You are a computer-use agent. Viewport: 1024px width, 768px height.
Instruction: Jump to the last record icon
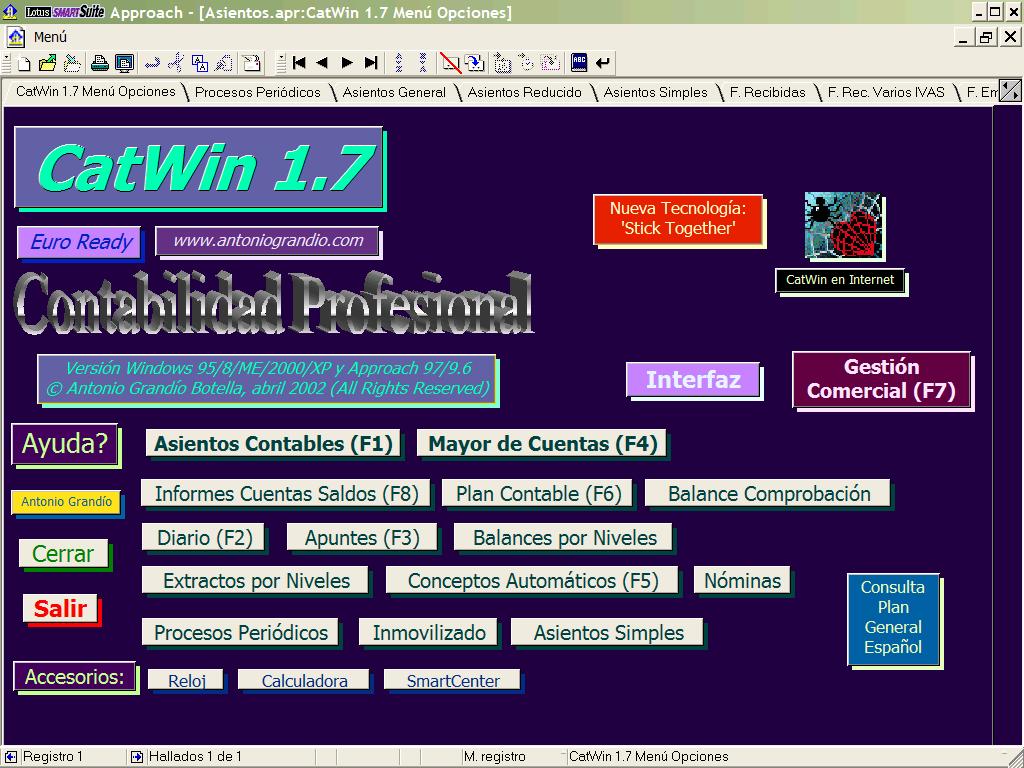[371, 63]
